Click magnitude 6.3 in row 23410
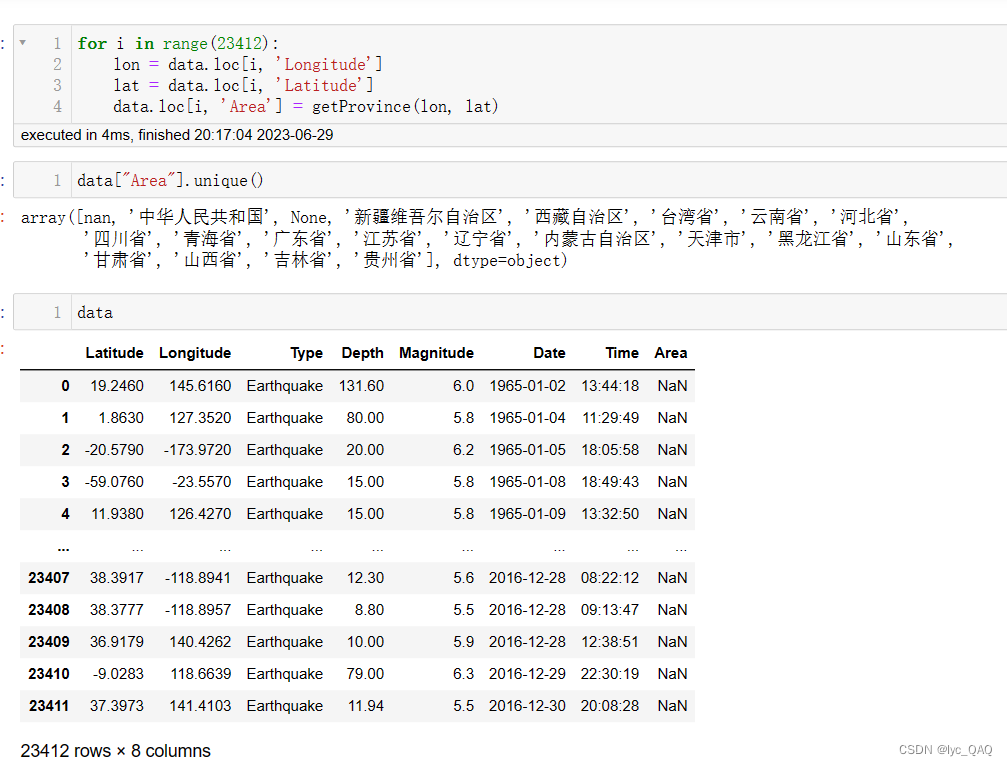The image size is (1007, 766). pos(463,674)
